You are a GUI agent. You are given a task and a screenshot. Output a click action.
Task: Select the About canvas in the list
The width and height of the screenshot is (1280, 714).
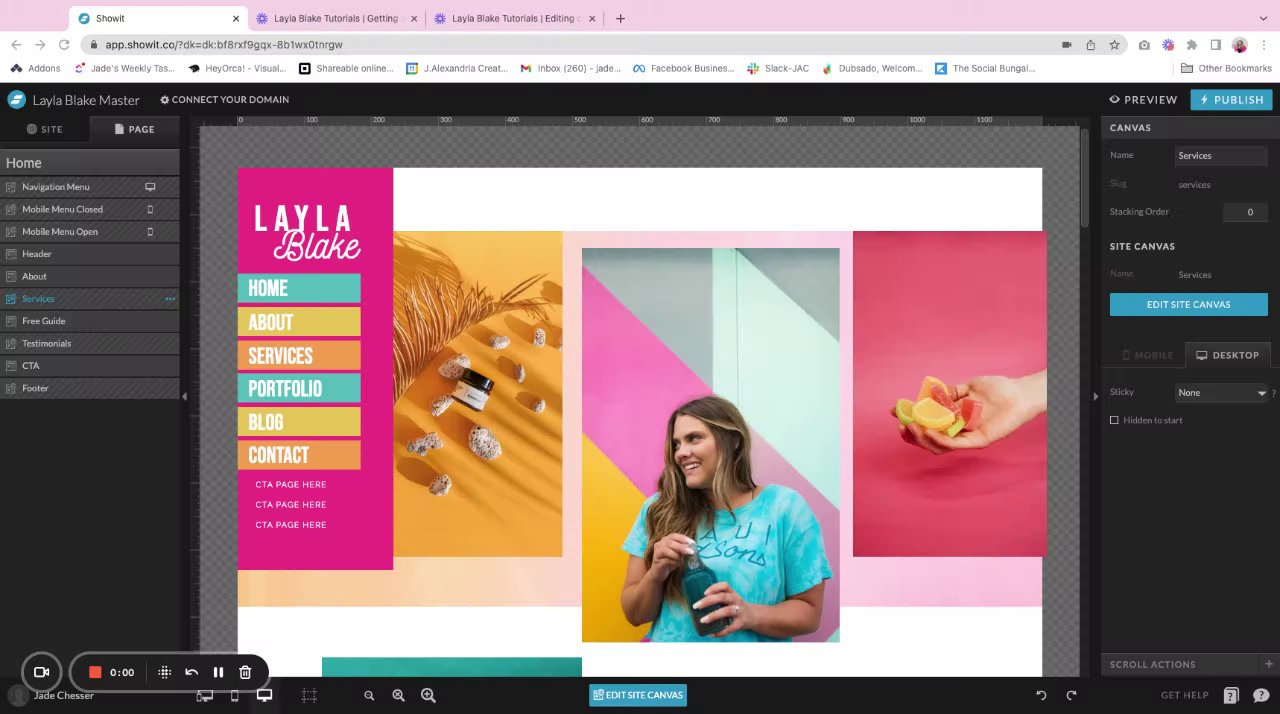tap(90, 276)
